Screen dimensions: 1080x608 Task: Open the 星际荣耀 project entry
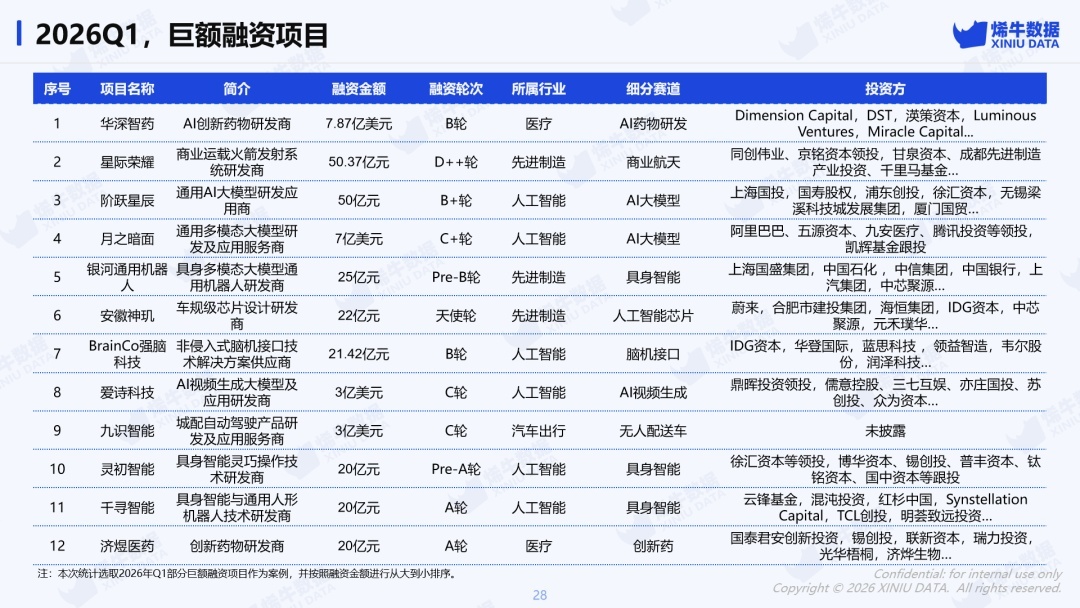(127, 162)
